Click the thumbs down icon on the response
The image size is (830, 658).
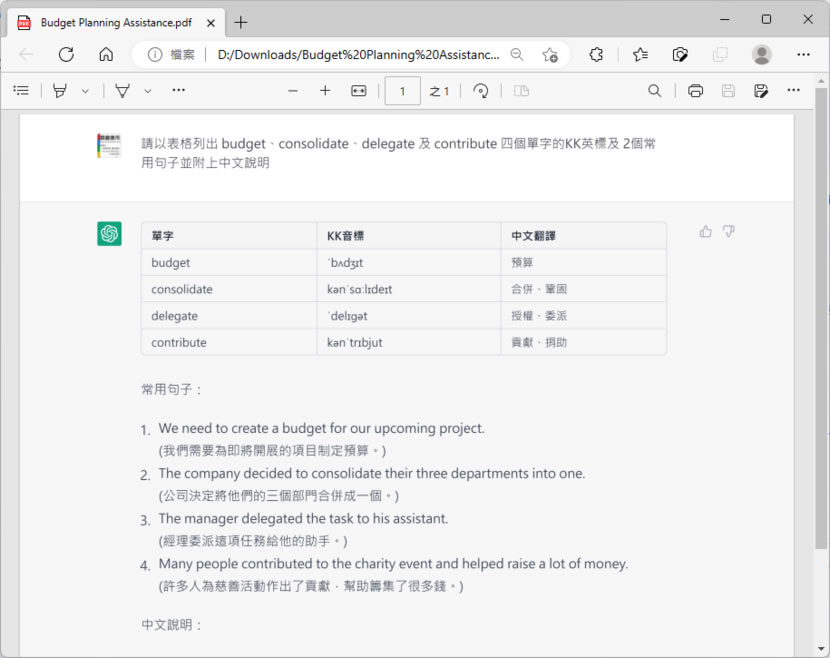729,232
